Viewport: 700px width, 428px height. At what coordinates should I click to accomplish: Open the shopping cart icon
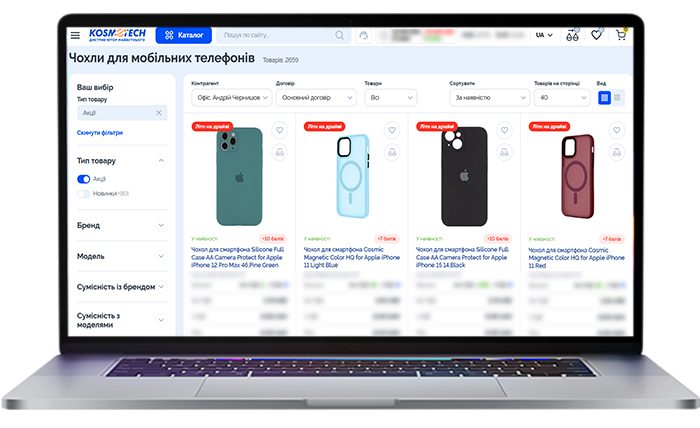click(x=621, y=35)
